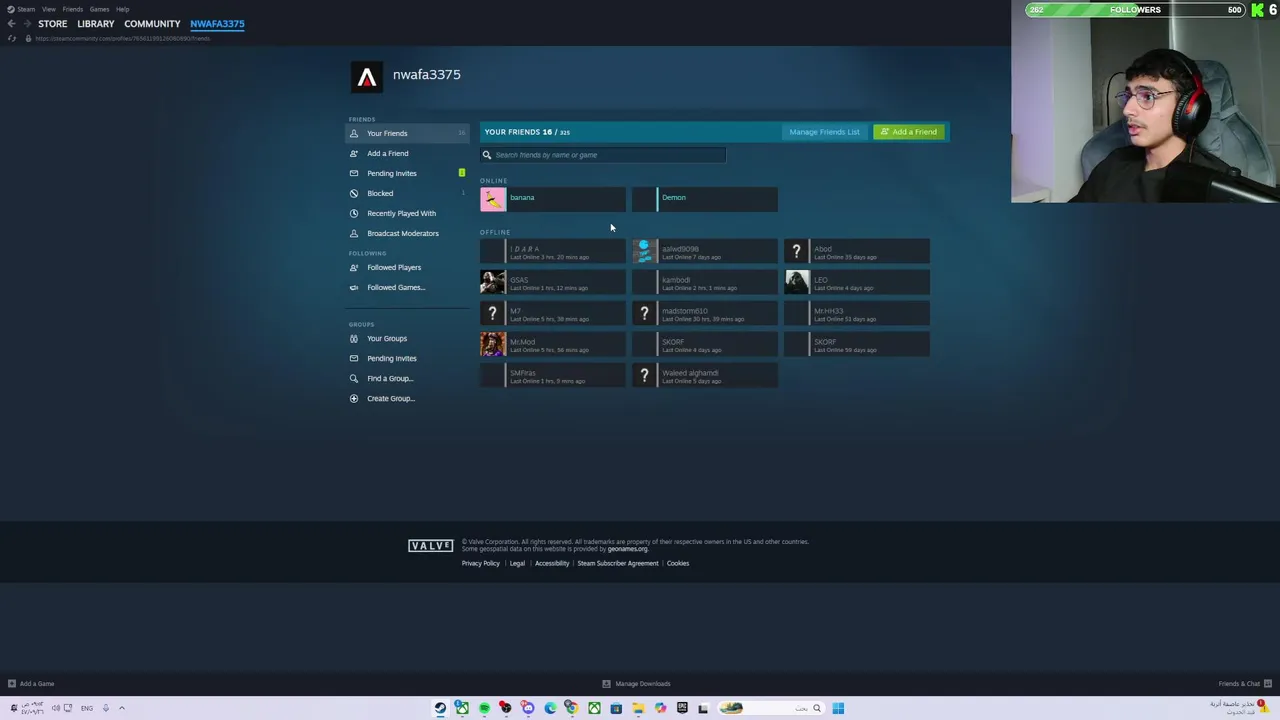The width and height of the screenshot is (1280, 720).
Task: Open Pending Invites under the Groups section
Action: coord(407,358)
